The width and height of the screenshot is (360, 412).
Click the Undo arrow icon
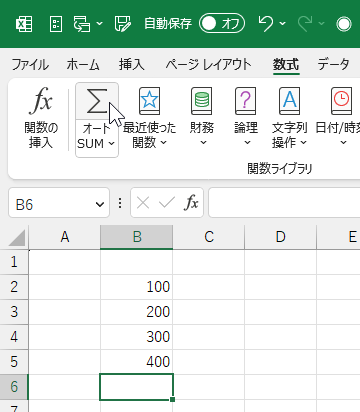click(266, 23)
